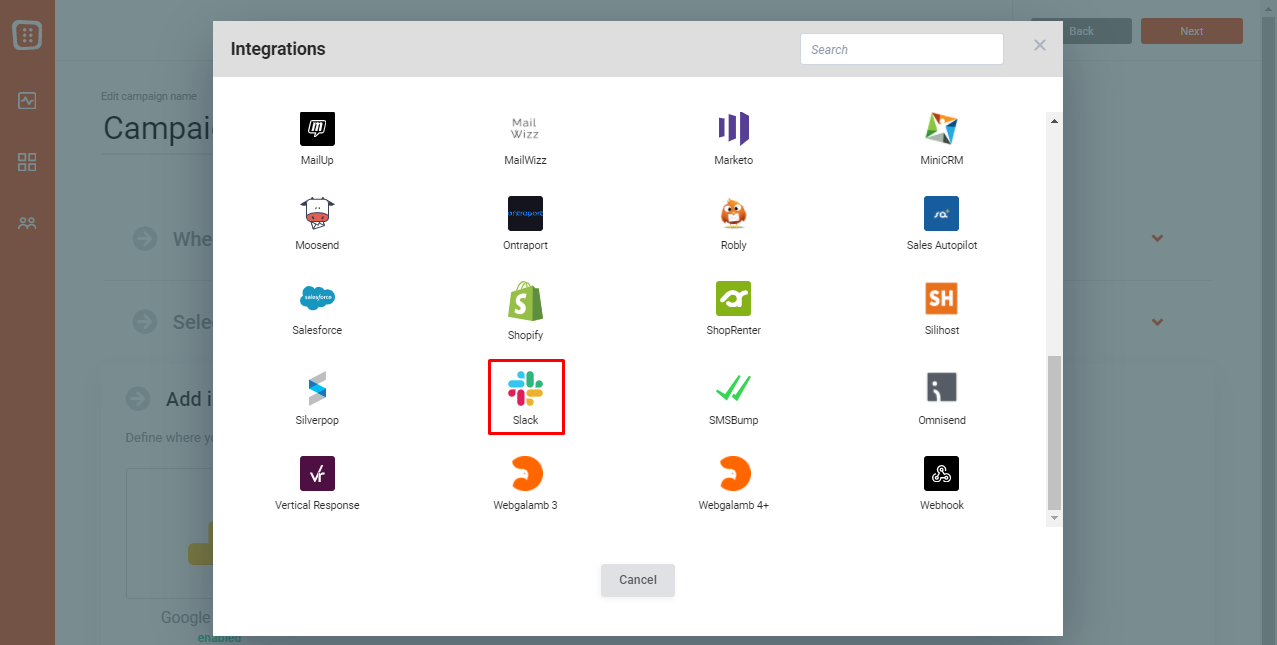Select the MailUp integration icon
The height and width of the screenshot is (645, 1277).
(x=317, y=129)
